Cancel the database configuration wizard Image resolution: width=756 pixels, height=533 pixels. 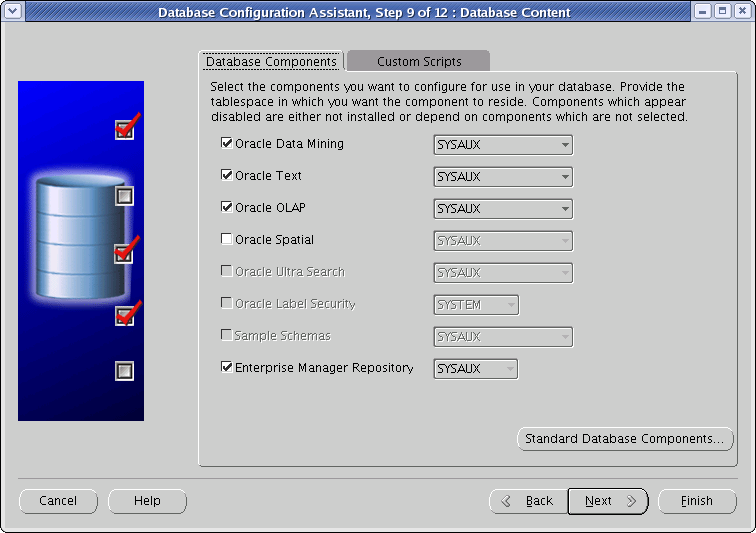pyautogui.click(x=58, y=501)
